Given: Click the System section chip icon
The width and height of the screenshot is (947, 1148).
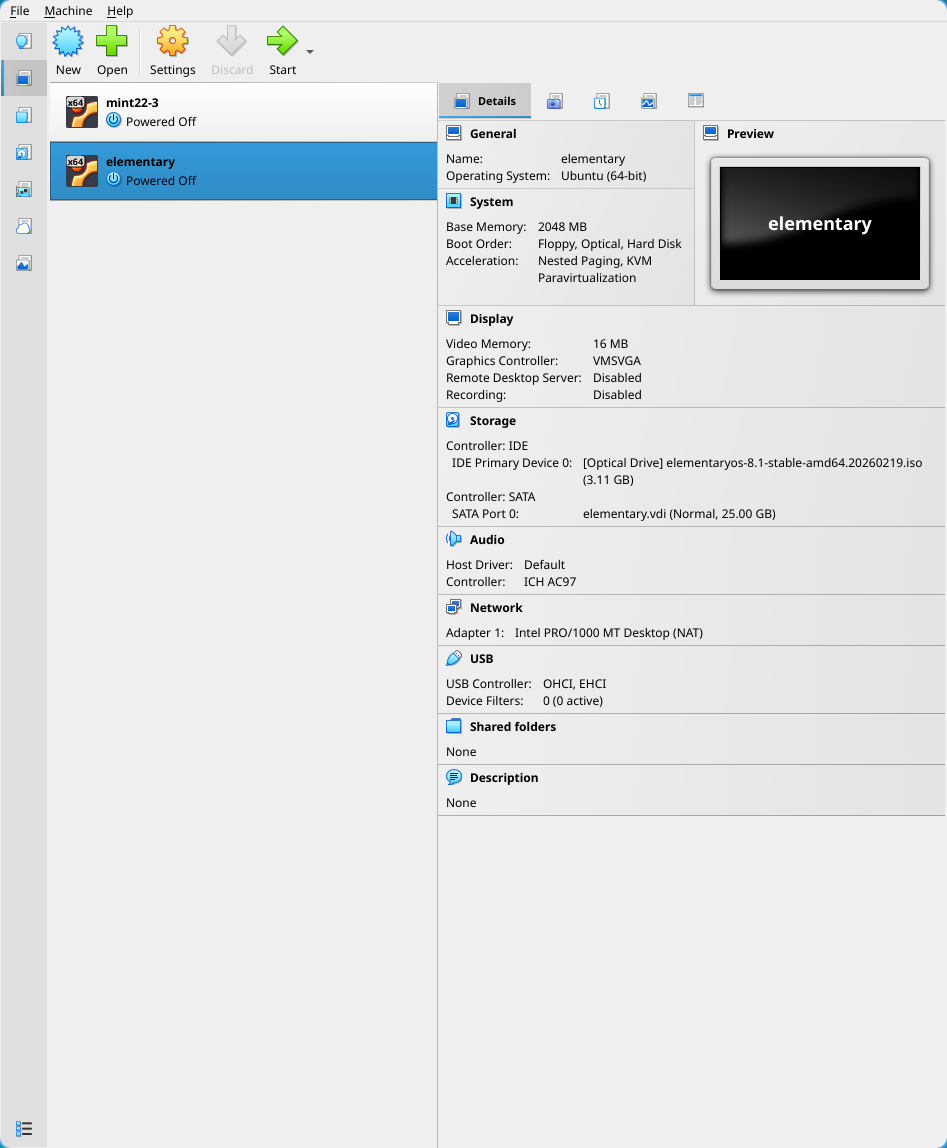Looking at the screenshot, I should pyautogui.click(x=453, y=201).
